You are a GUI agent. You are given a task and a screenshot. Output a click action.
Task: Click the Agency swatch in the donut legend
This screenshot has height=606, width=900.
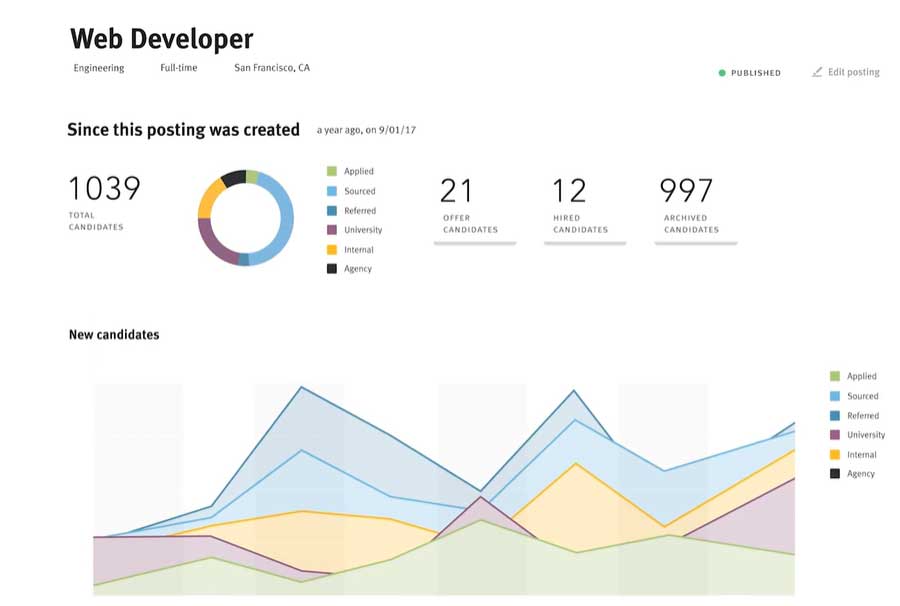[333, 268]
